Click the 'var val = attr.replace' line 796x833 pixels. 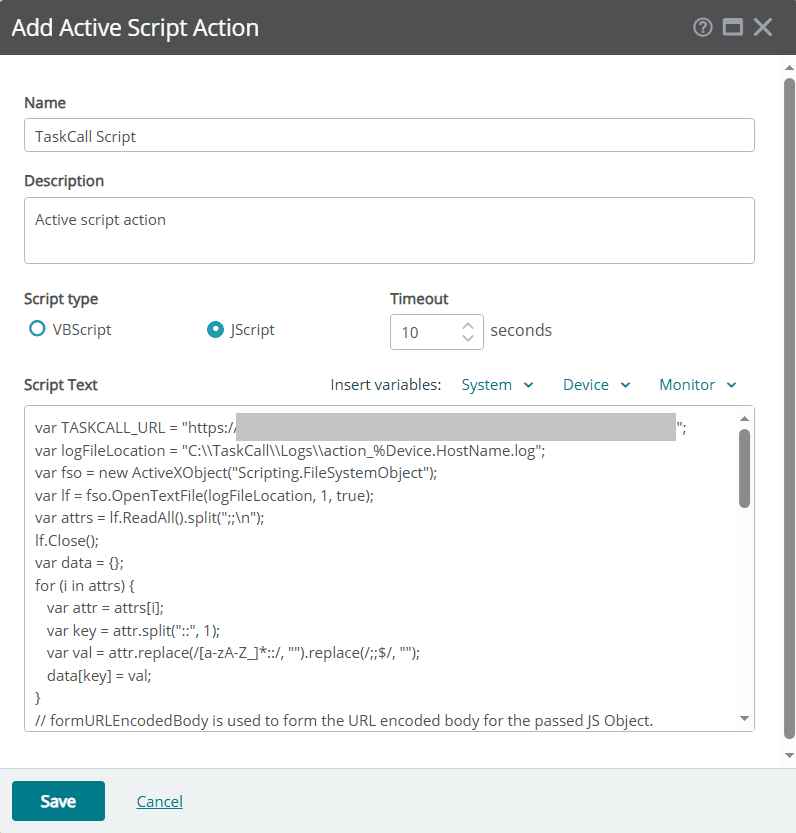coord(233,652)
